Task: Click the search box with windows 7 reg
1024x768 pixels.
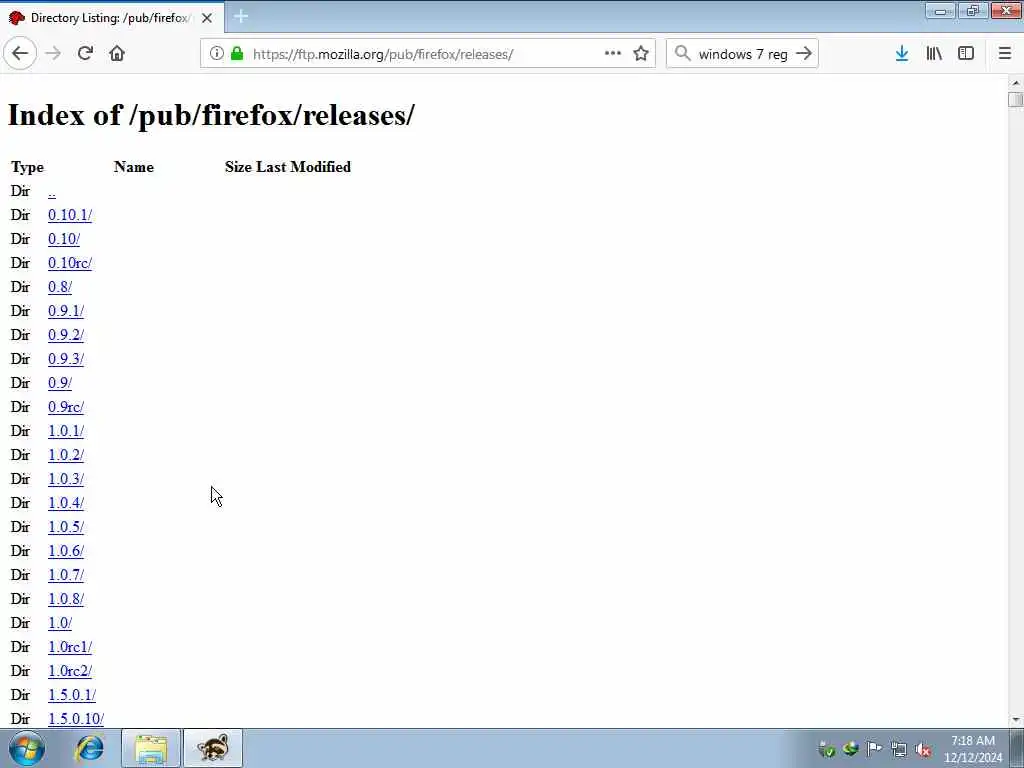Action: [x=742, y=54]
